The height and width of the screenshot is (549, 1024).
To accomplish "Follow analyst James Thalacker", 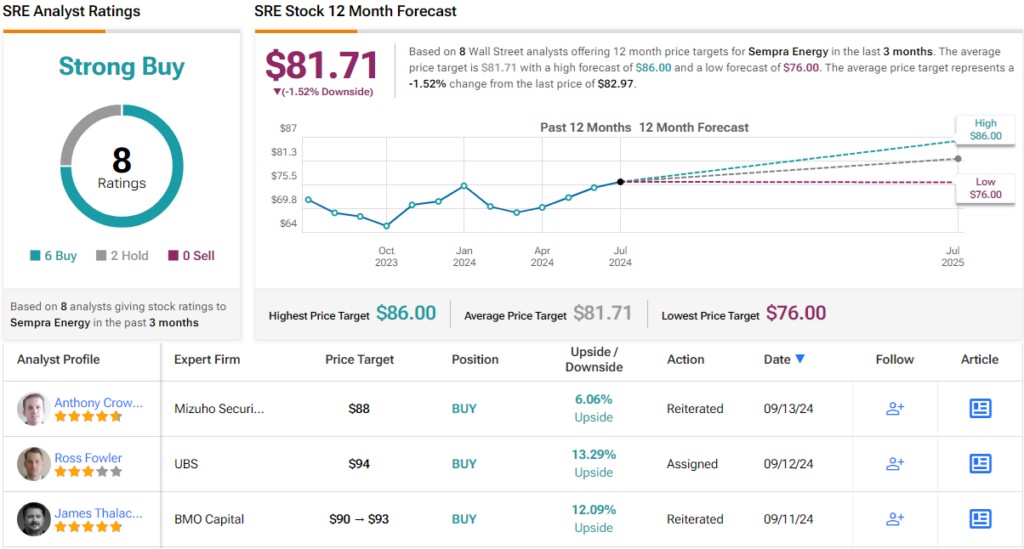I will coord(895,519).
